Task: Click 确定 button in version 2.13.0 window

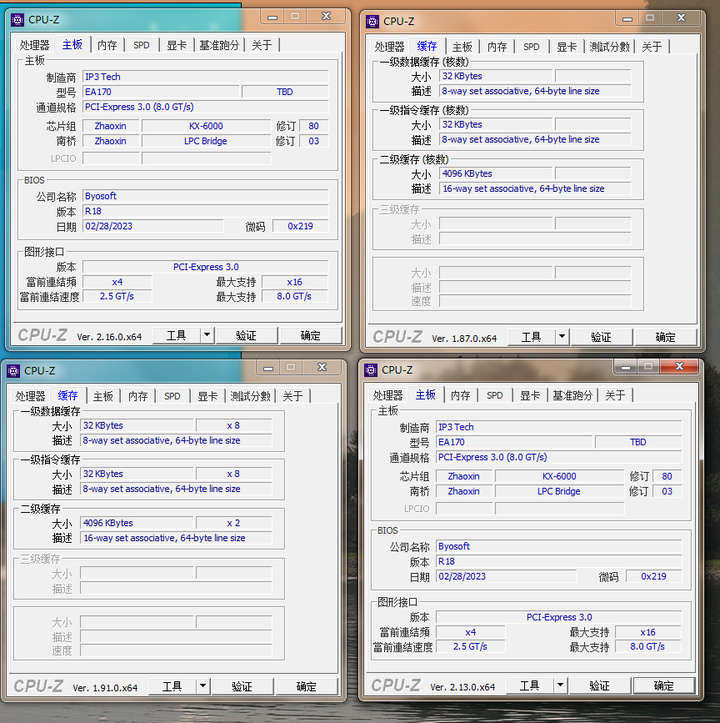Action: [664, 686]
